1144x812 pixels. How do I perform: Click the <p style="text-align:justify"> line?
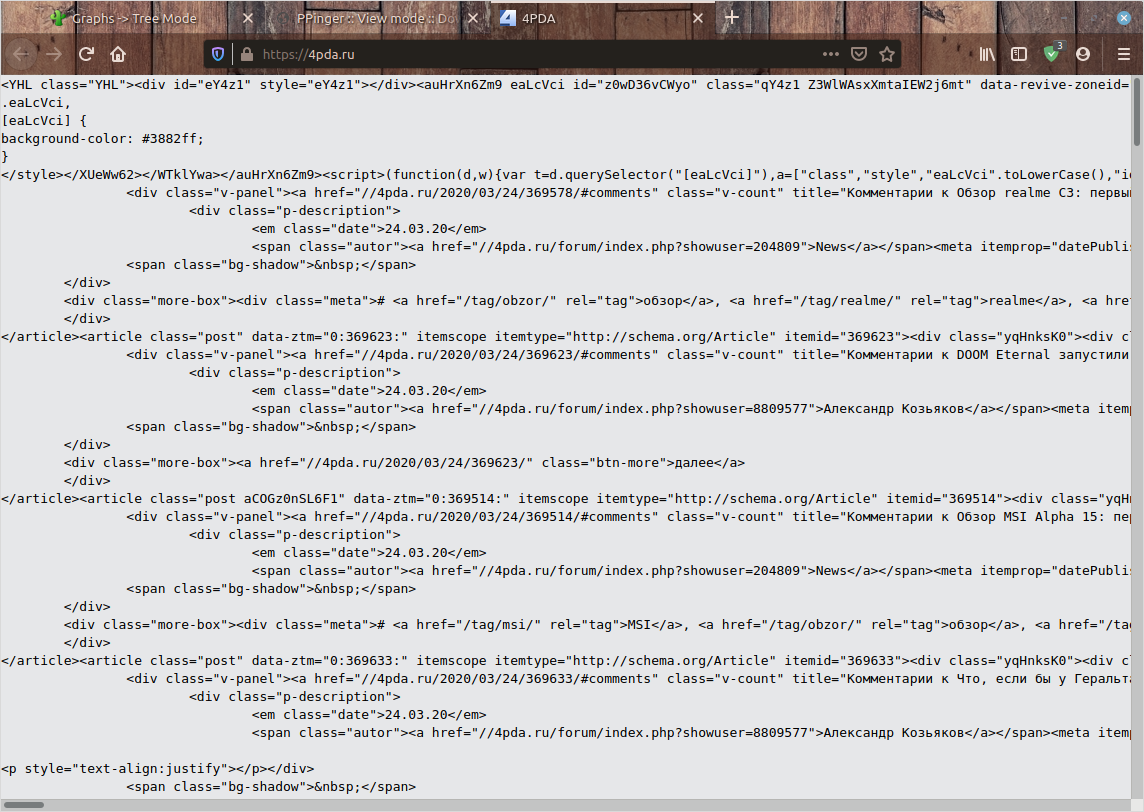[x=158, y=768]
